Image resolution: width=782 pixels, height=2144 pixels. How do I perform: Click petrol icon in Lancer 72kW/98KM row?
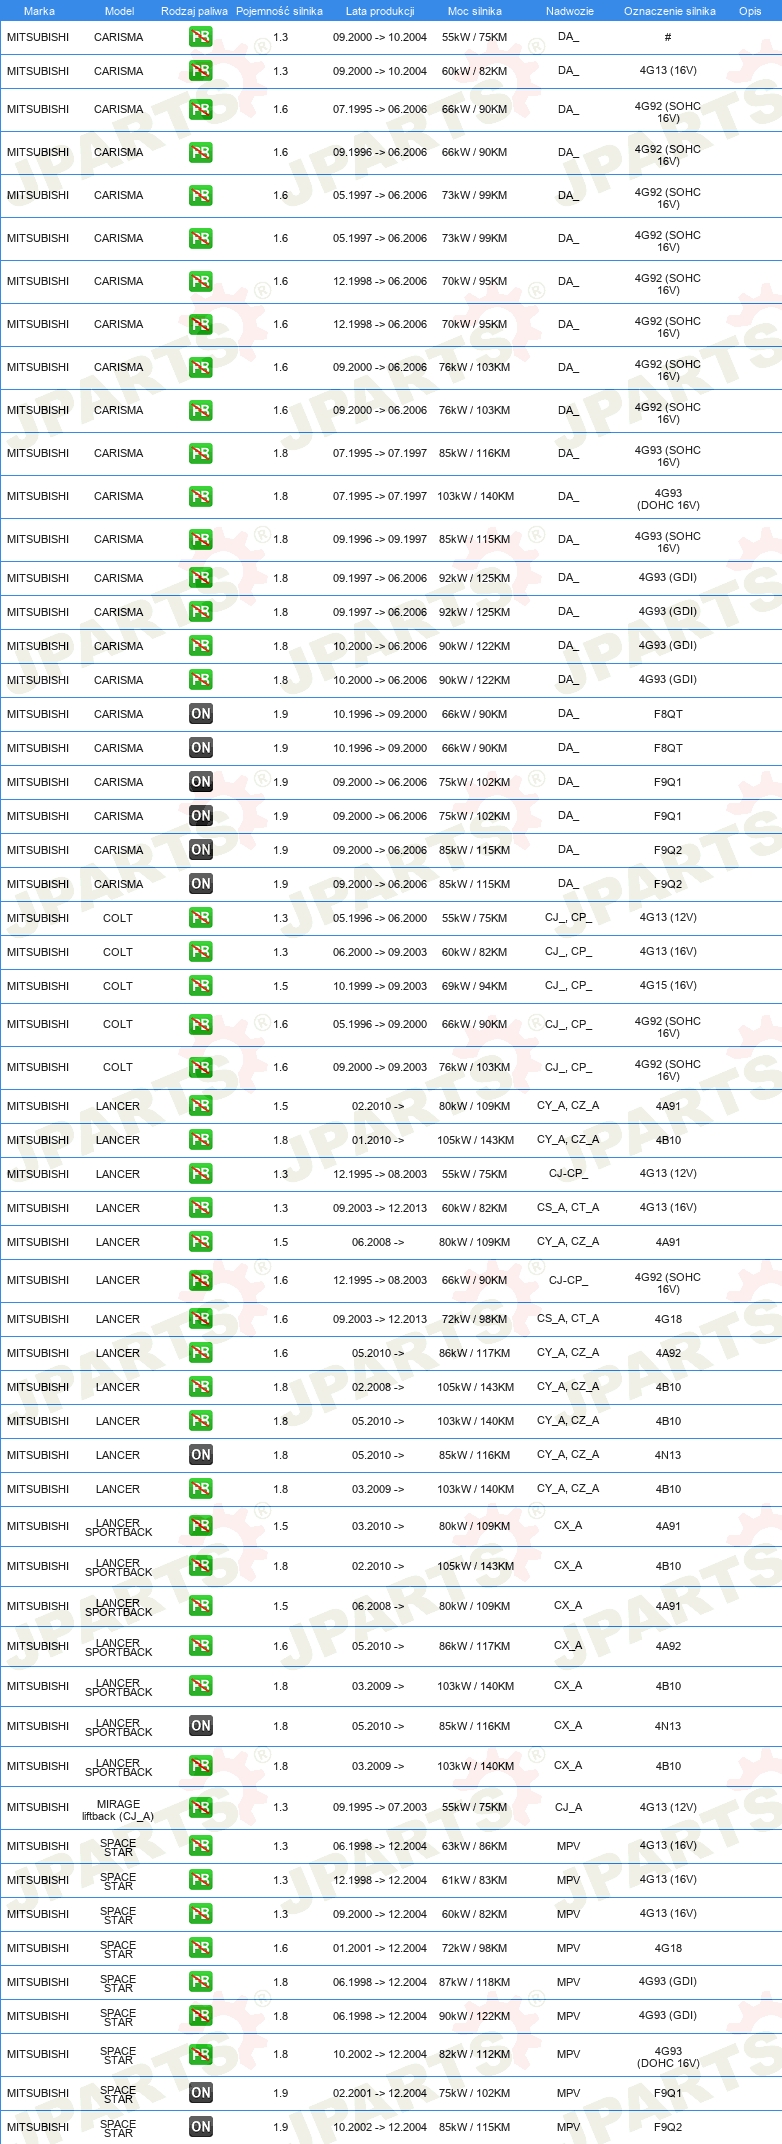[x=201, y=1319]
